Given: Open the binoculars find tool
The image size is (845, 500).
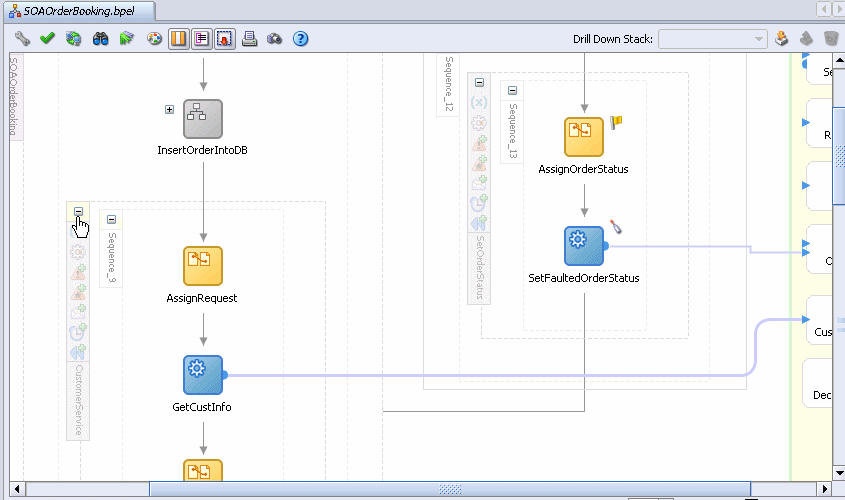Looking at the screenshot, I should click(x=100, y=39).
